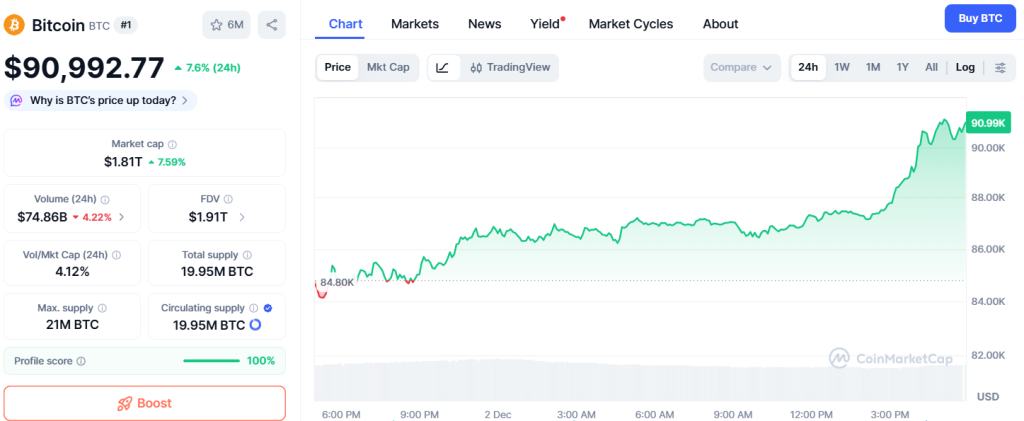Open the Compare dropdown
Image resolution: width=1024 pixels, height=421 pixels.
pyautogui.click(x=740, y=68)
